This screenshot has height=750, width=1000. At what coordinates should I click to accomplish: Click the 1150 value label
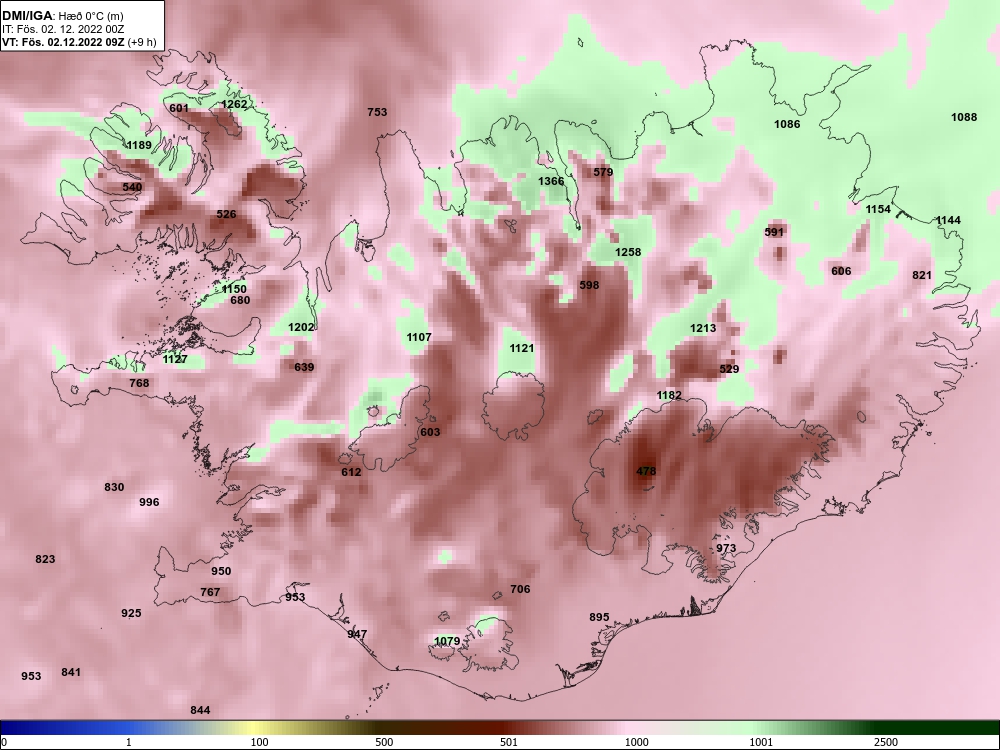[x=234, y=289]
